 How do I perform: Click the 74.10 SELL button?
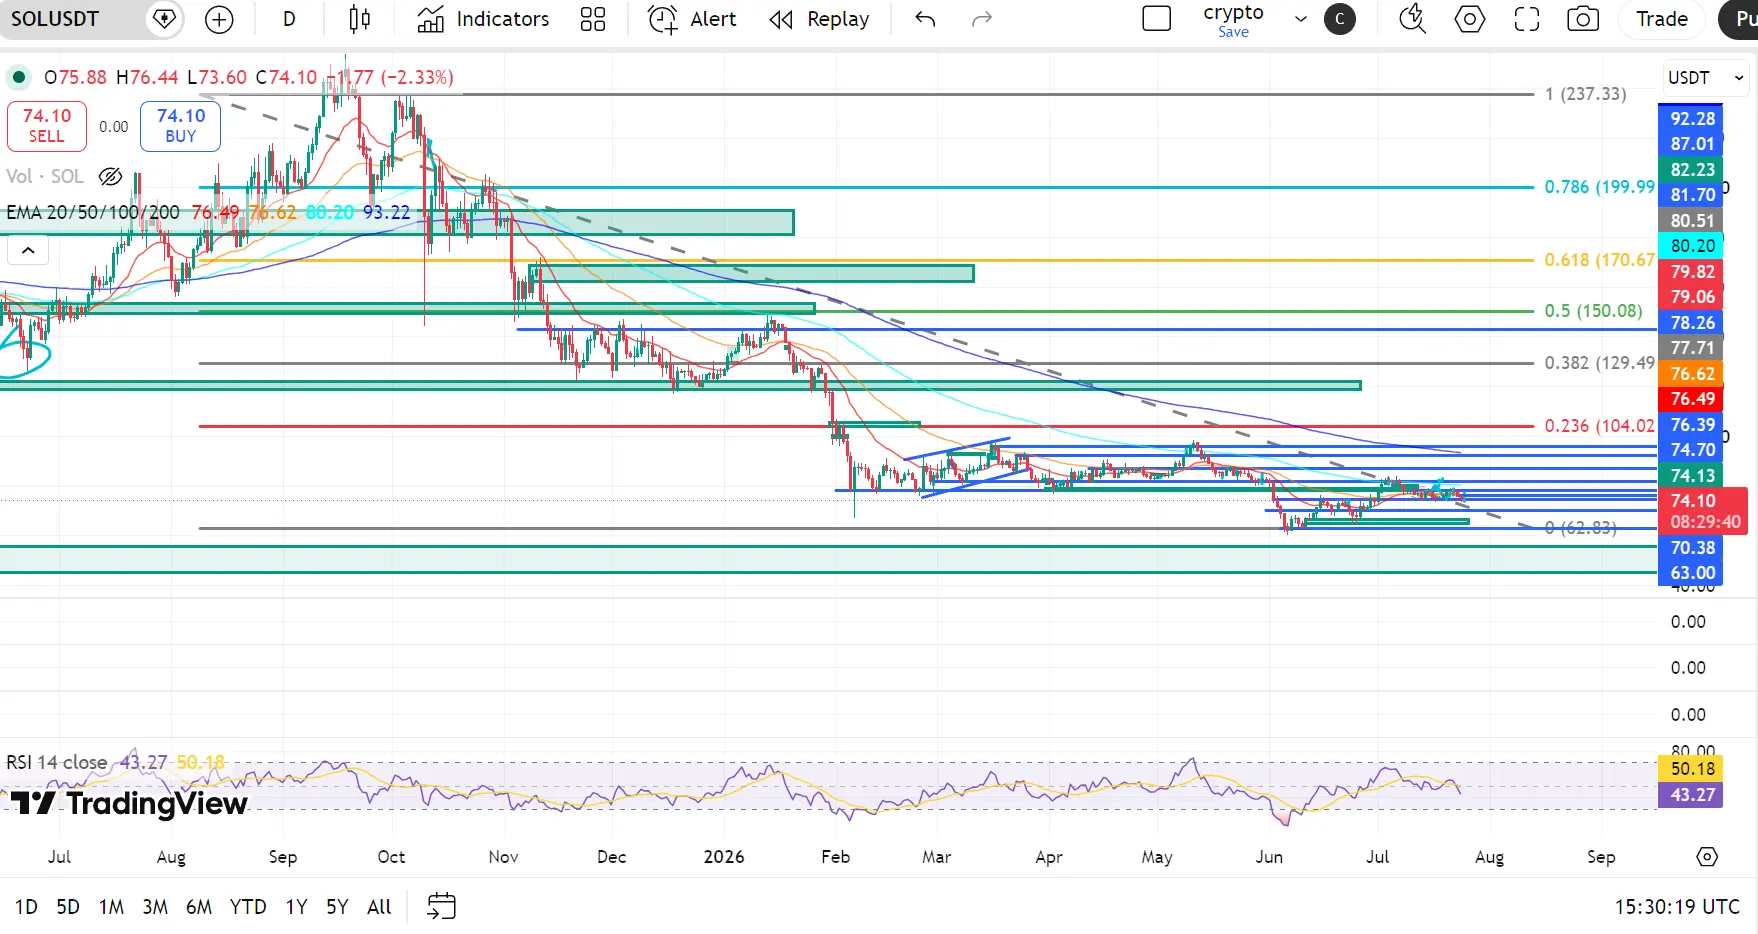[x=47, y=126]
